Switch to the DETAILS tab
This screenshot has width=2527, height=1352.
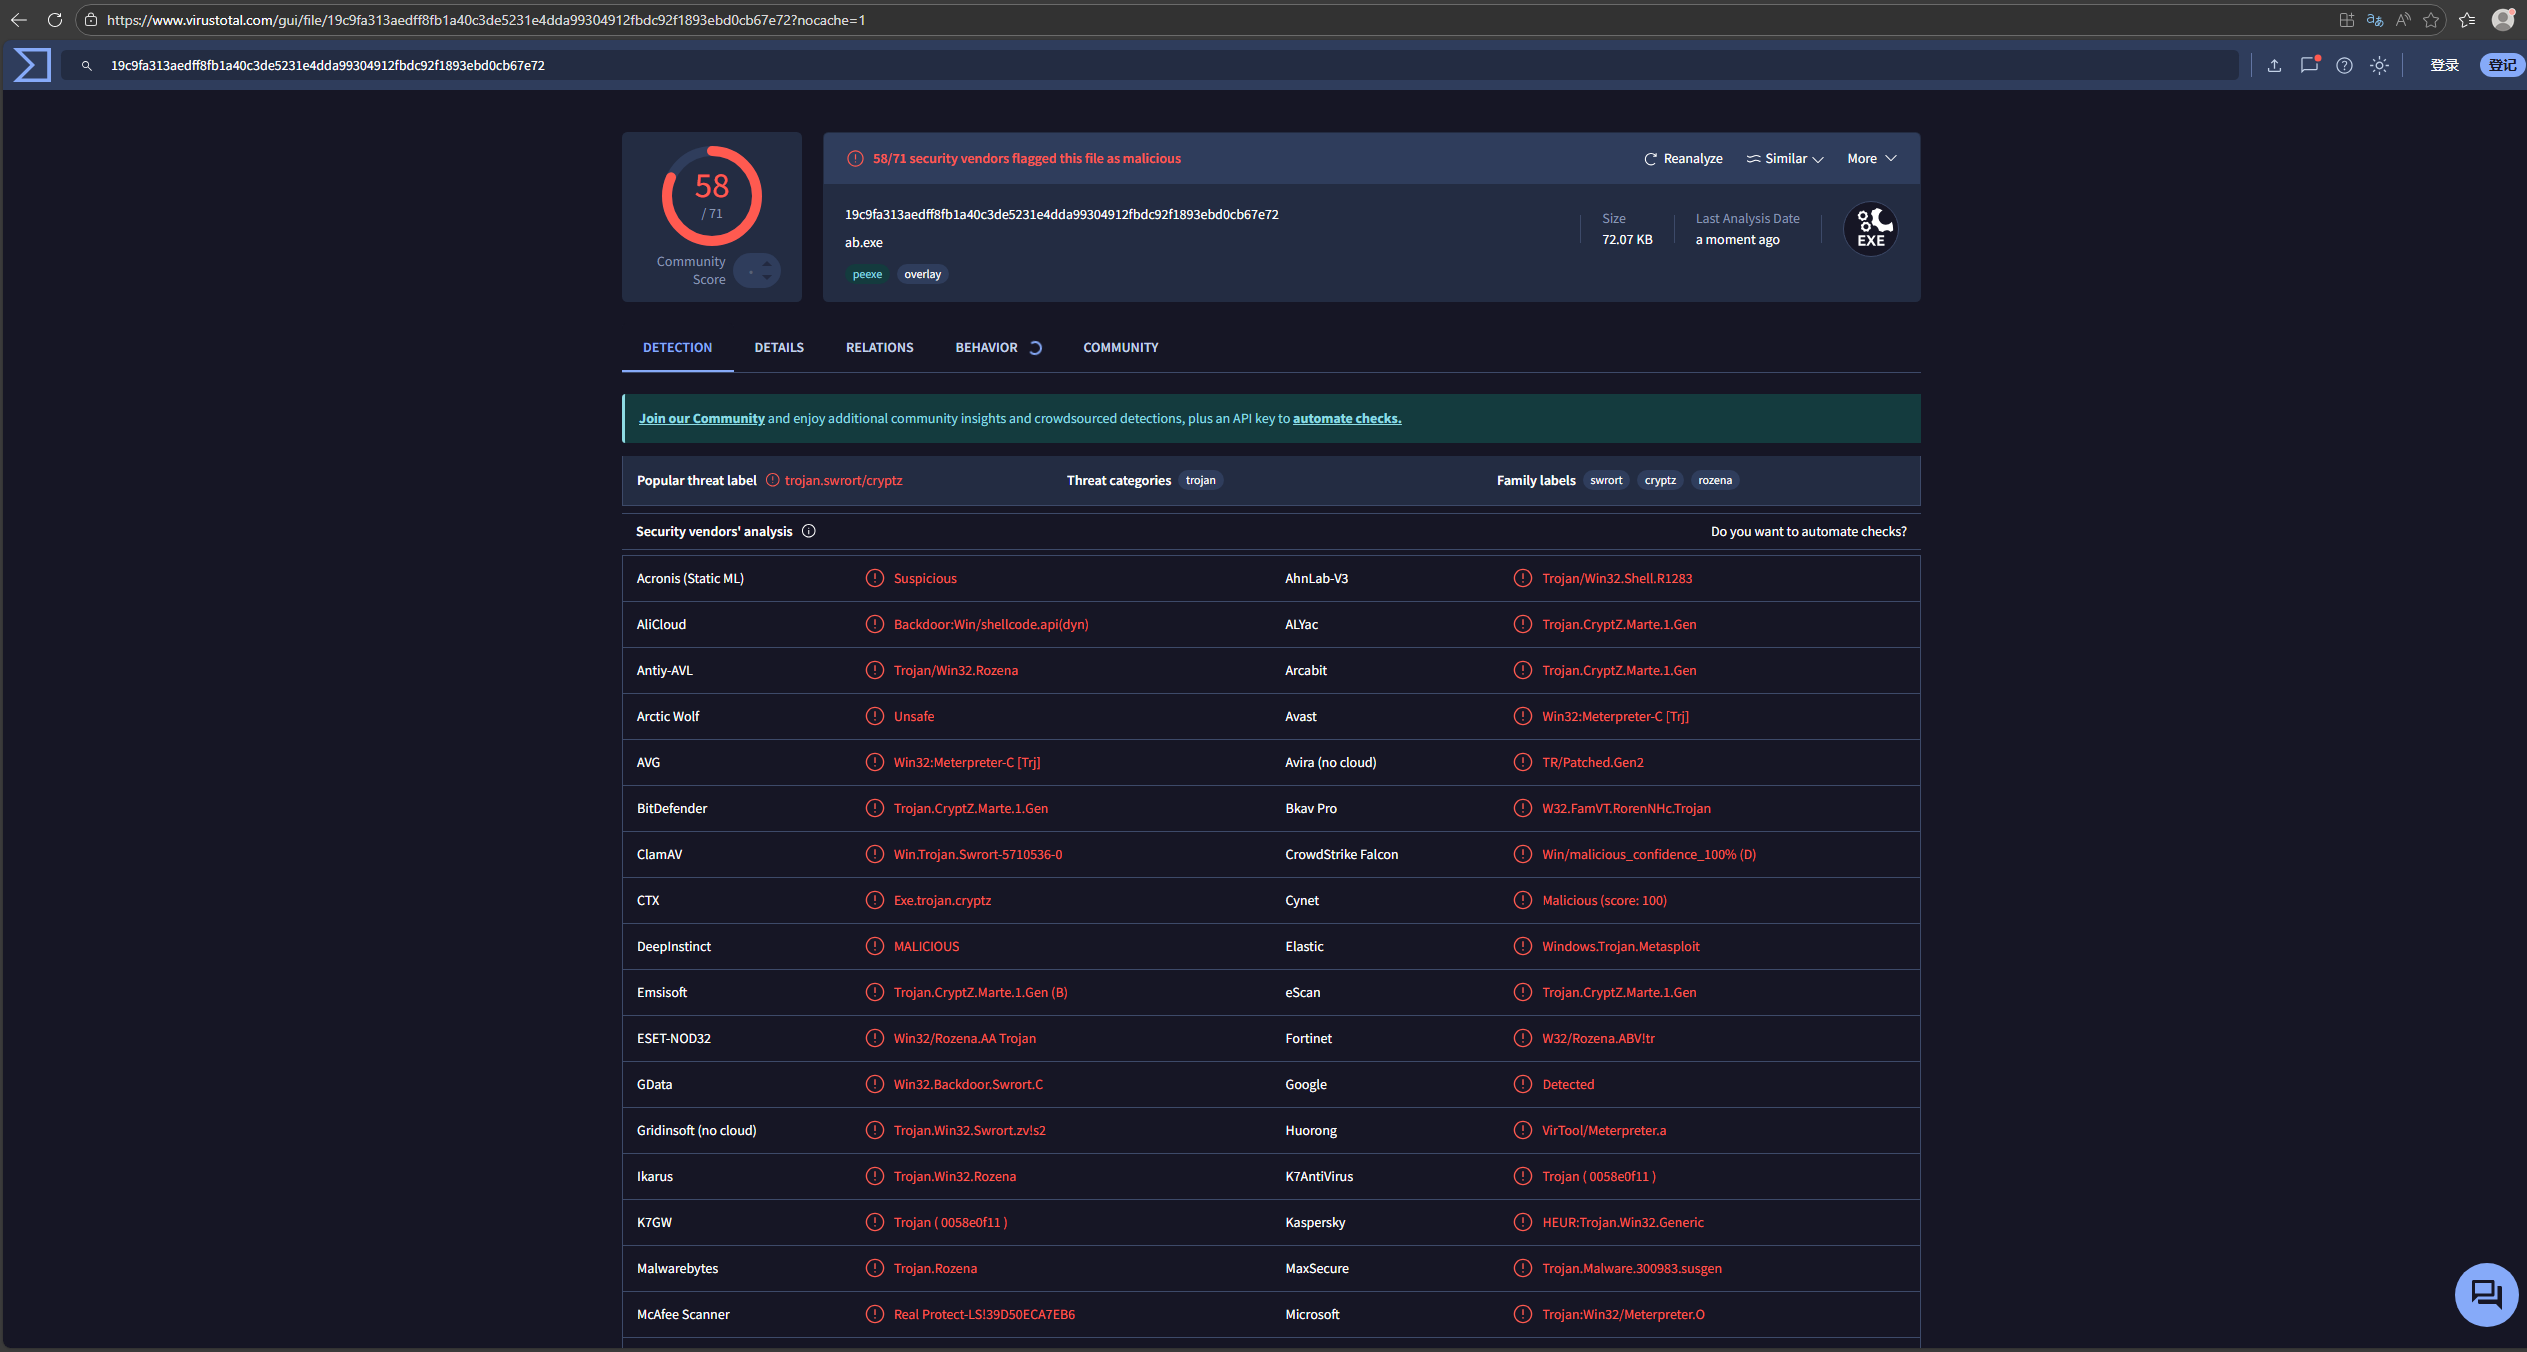point(779,348)
